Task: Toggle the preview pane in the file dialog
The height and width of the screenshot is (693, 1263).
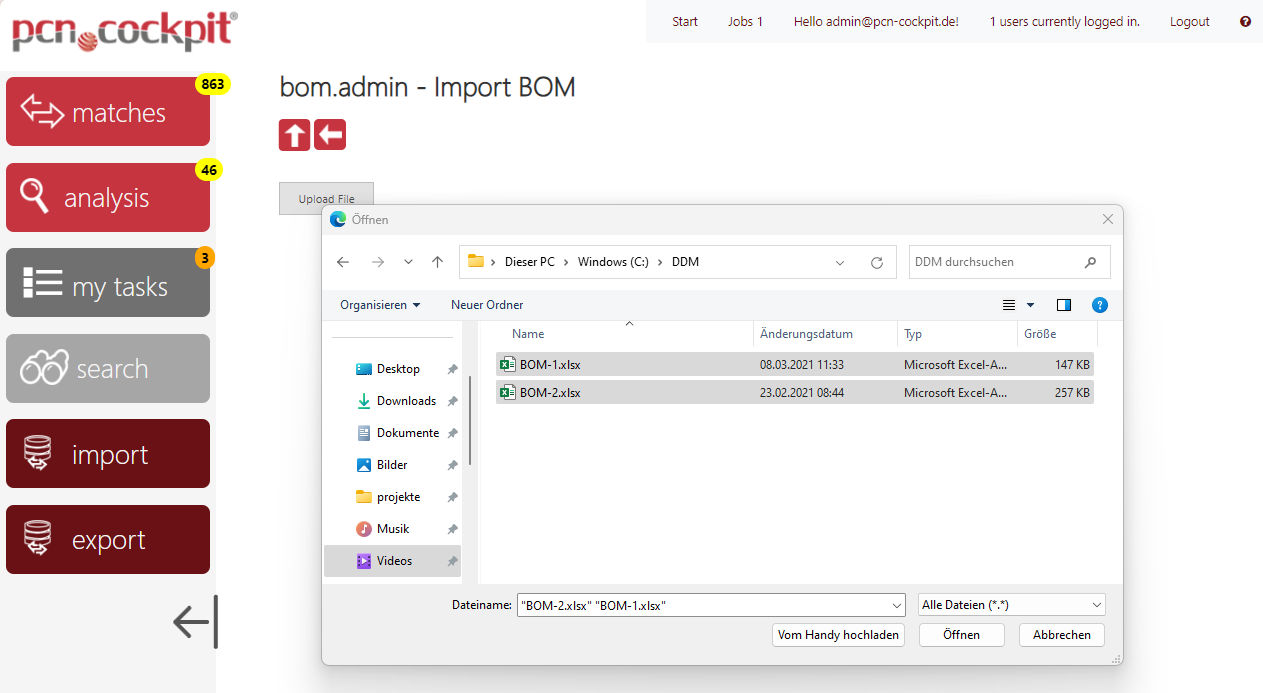Action: pyautogui.click(x=1063, y=304)
